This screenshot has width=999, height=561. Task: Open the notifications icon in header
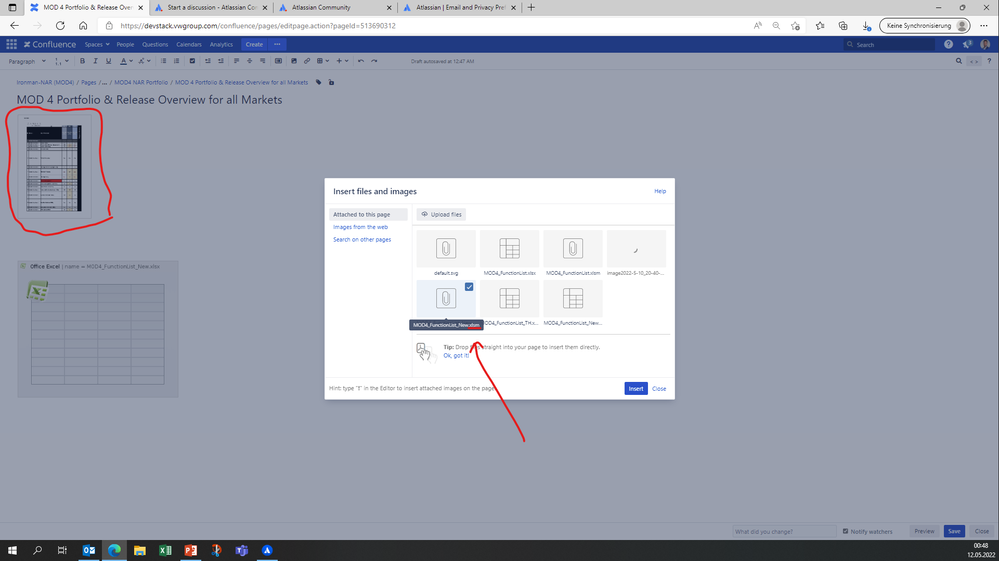point(967,45)
